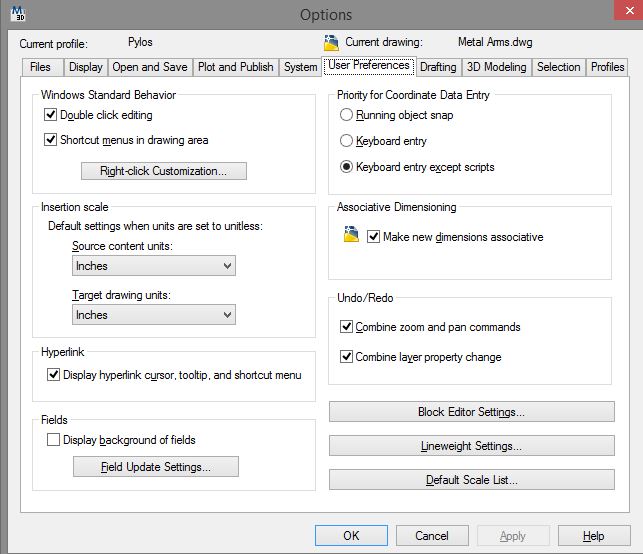Image resolution: width=643 pixels, height=554 pixels.
Task: Toggle Combine zoom and pan commands
Action: (x=347, y=327)
